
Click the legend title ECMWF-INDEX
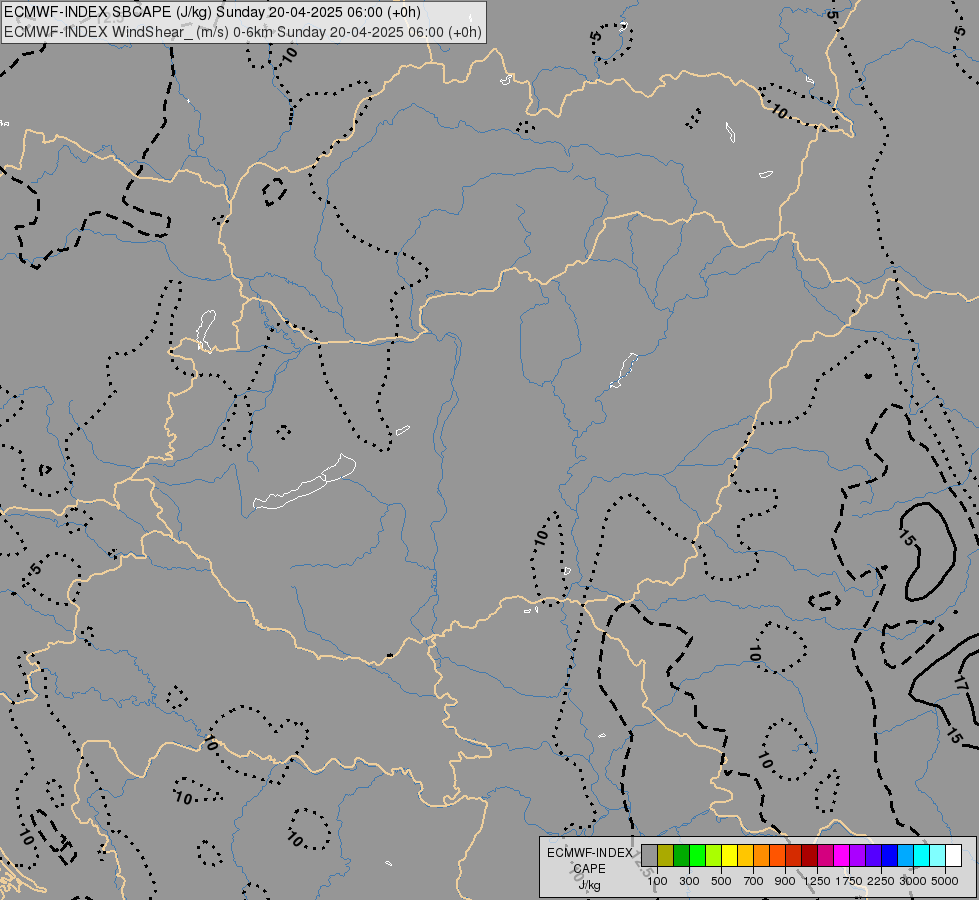point(589,853)
